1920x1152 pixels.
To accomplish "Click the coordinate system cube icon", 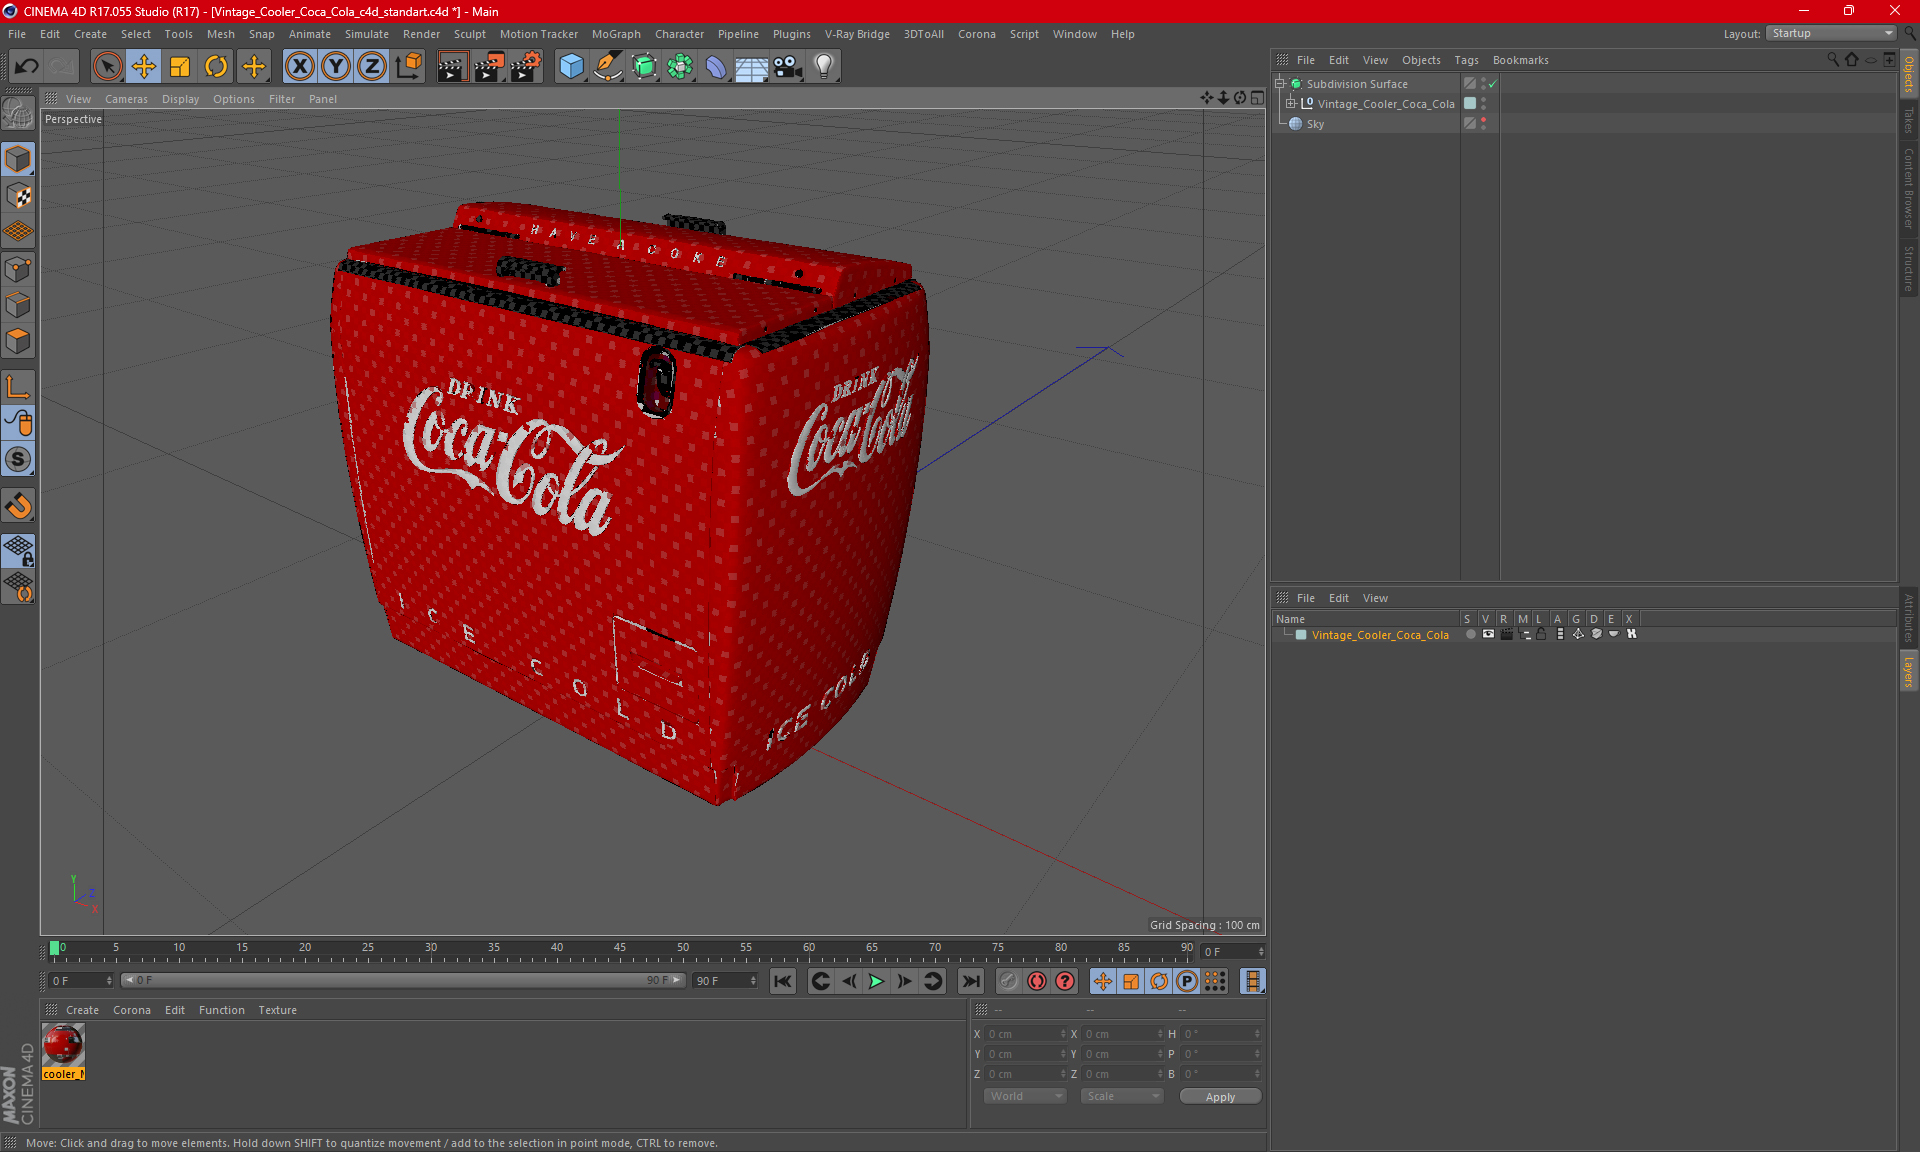I will pyautogui.click(x=409, y=67).
